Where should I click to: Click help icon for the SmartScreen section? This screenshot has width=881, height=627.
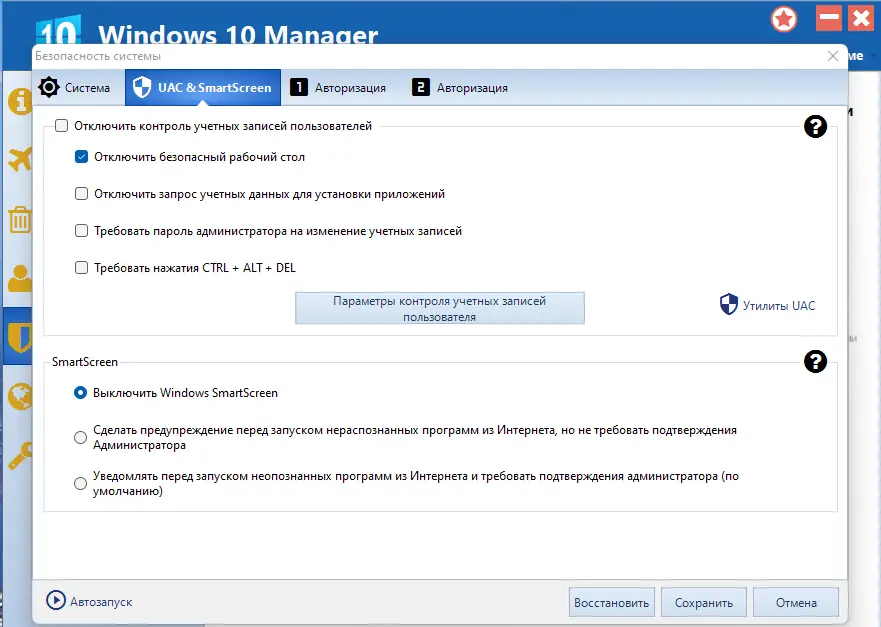pyautogui.click(x=815, y=361)
